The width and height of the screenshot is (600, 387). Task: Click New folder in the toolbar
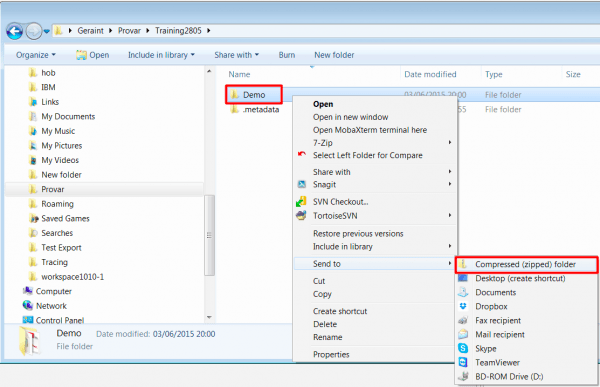(334, 55)
